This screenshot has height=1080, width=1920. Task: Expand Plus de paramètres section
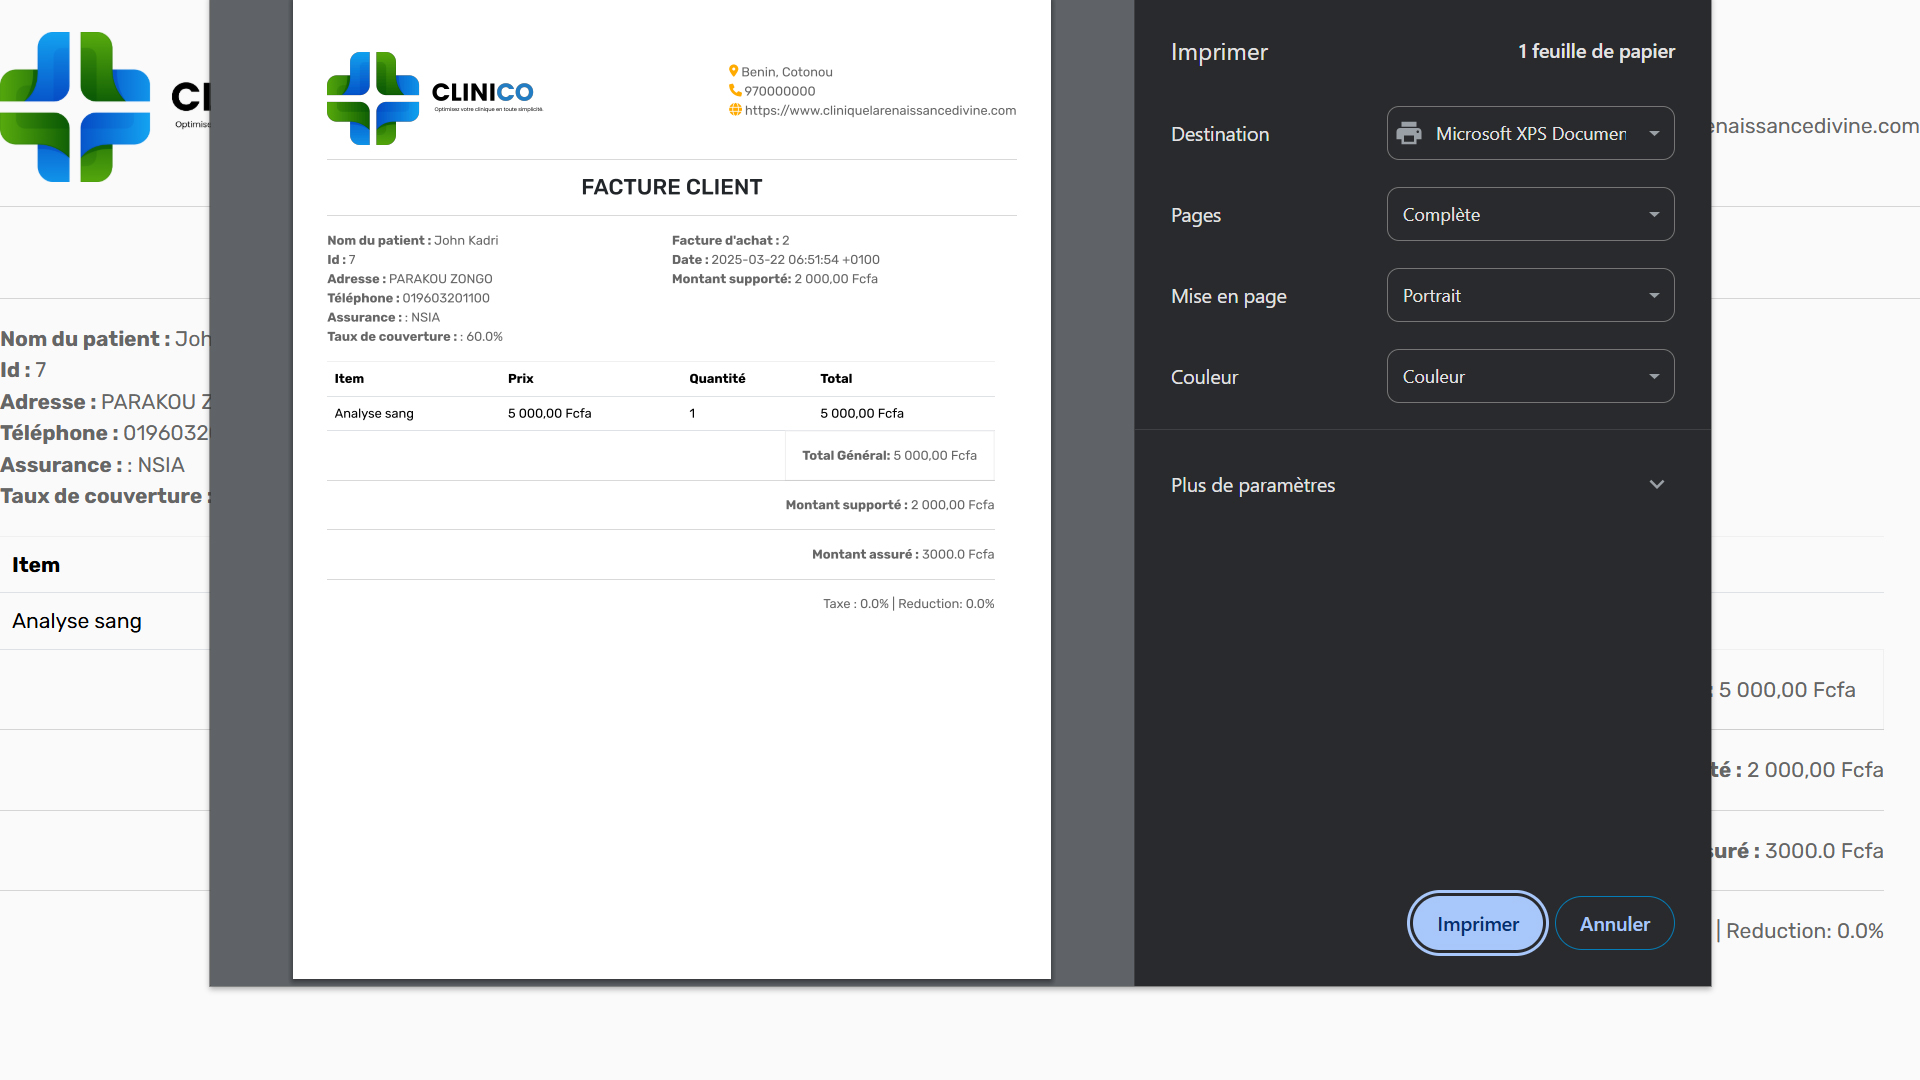pos(1253,485)
